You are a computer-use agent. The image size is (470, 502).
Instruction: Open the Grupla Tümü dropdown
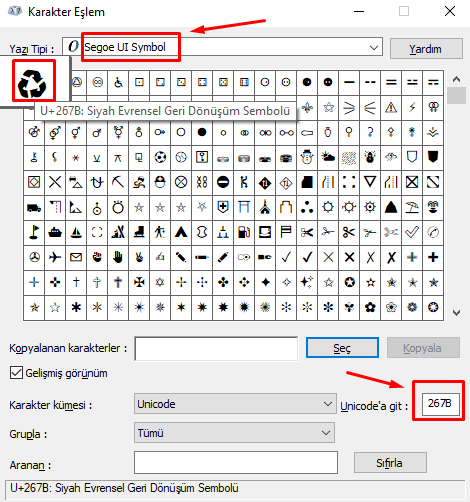tap(234, 433)
